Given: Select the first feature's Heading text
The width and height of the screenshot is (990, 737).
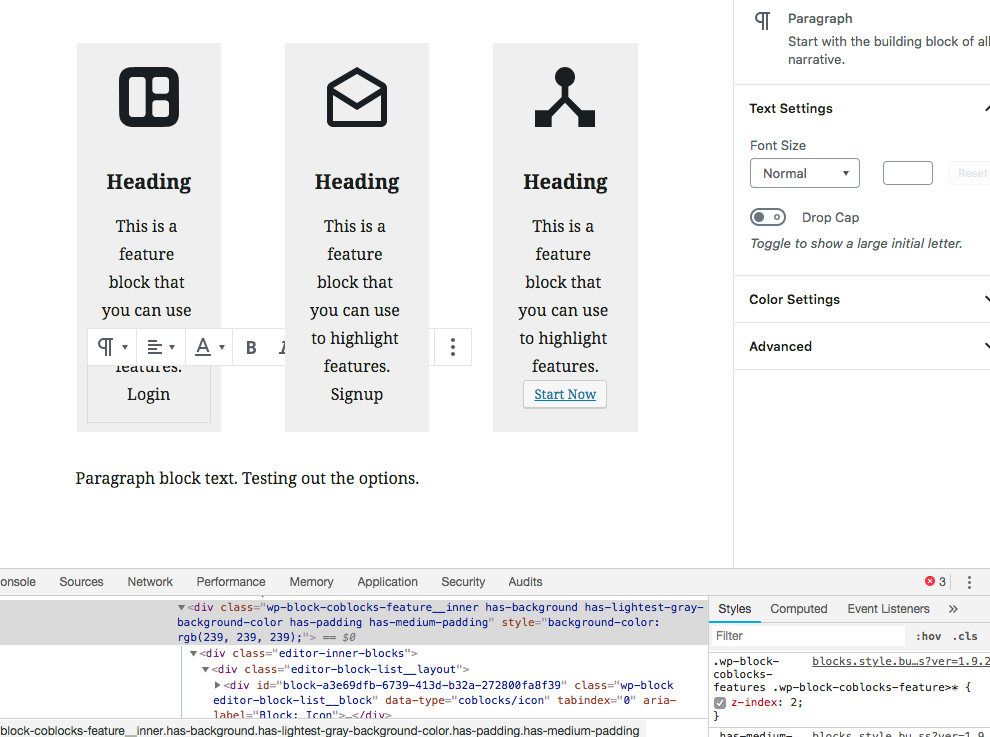Looking at the screenshot, I should coord(149,182).
